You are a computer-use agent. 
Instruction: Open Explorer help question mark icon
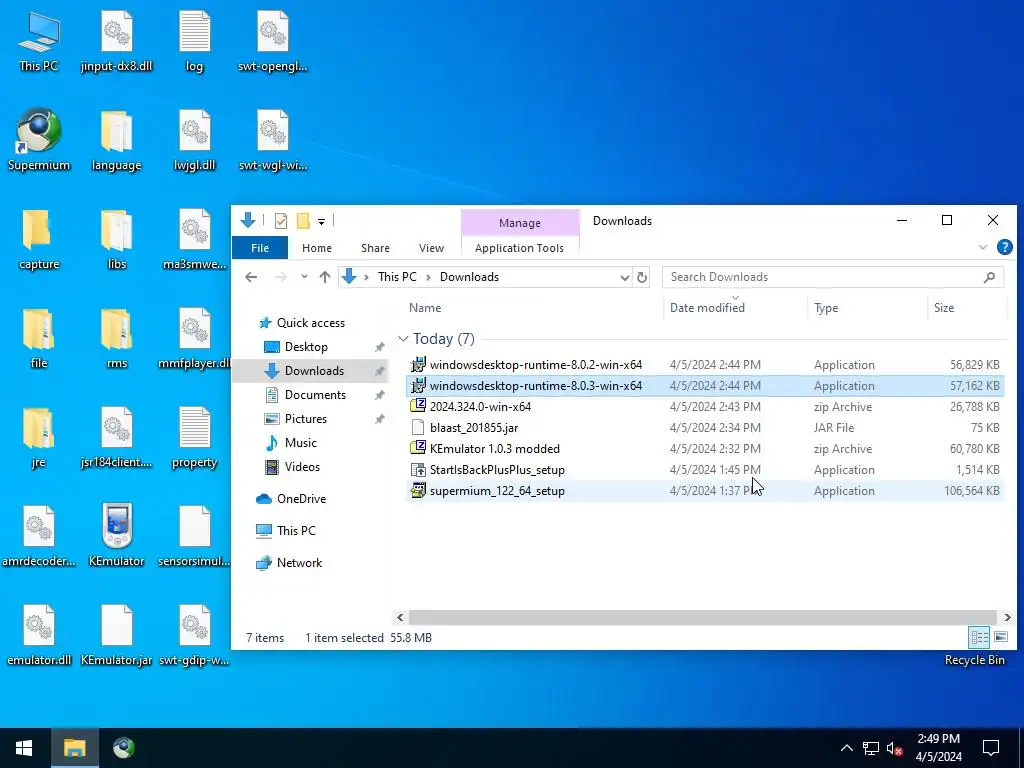[1004, 247]
